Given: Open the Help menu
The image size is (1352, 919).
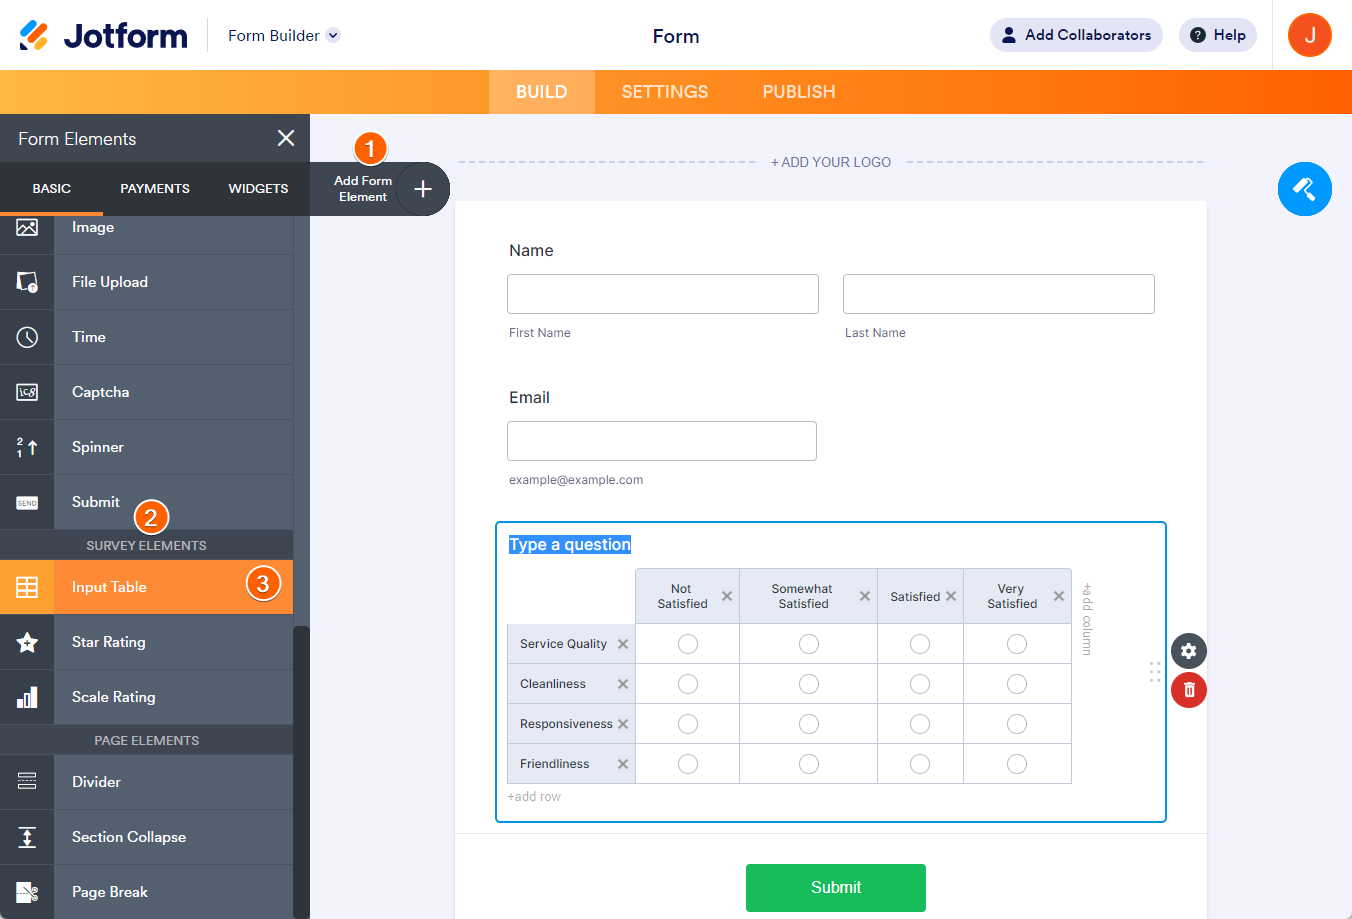Looking at the screenshot, I should [1218, 35].
